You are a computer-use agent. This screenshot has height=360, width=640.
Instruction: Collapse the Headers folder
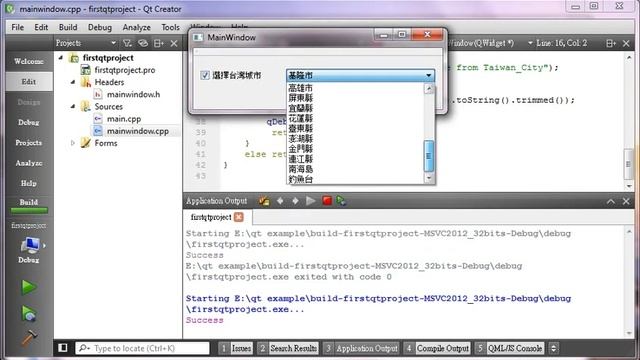[x=73, y=82]
